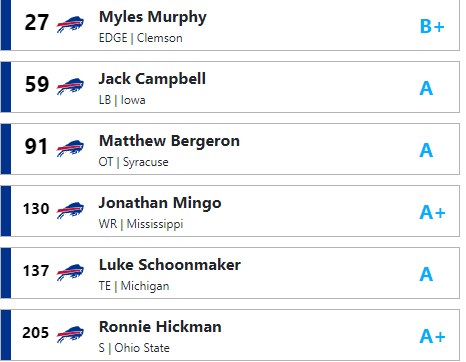Click the A grade for Jack Campbell

point(426,88)
